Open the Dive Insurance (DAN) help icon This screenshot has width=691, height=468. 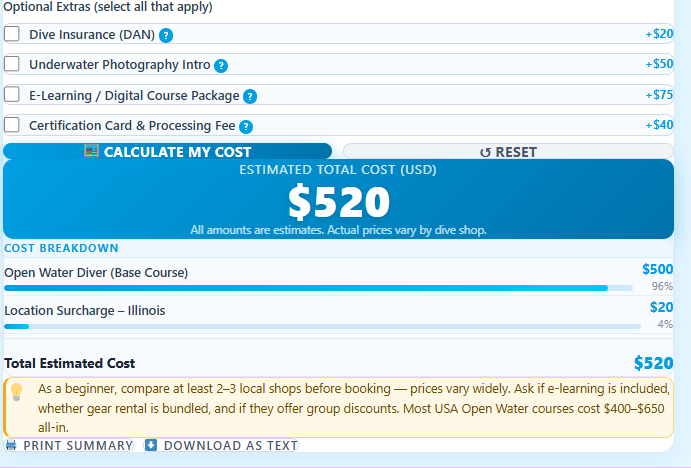point(166,35)
